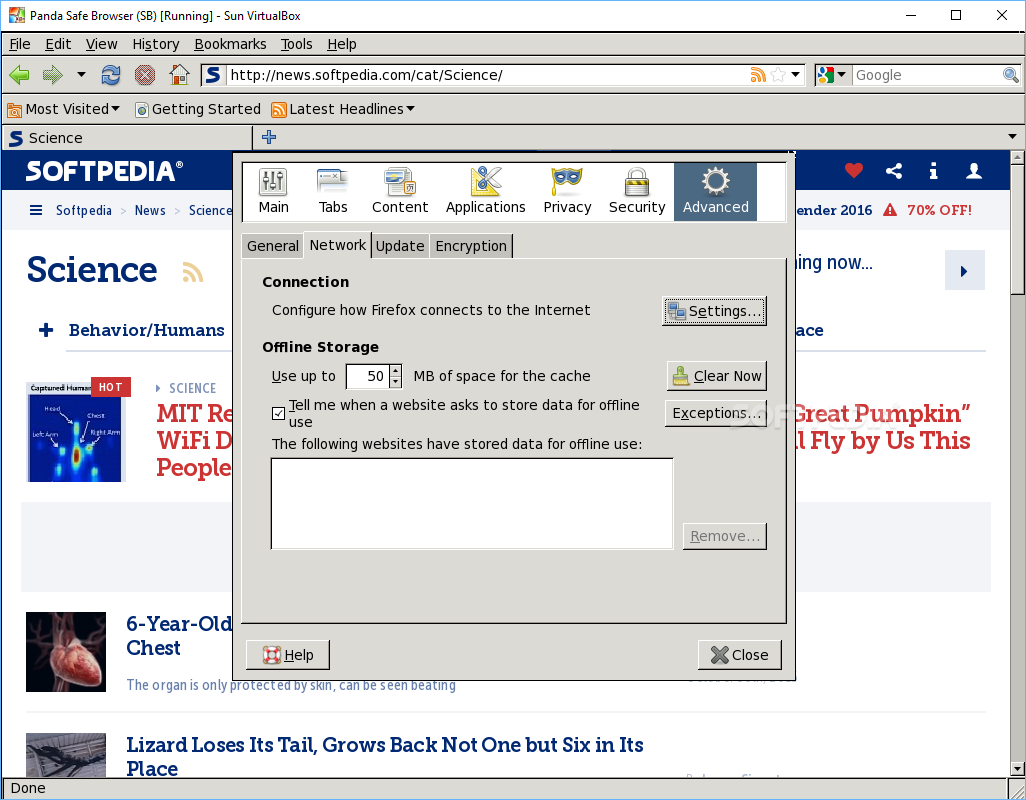Open the Tabs preferences pane

pos(332,192)
